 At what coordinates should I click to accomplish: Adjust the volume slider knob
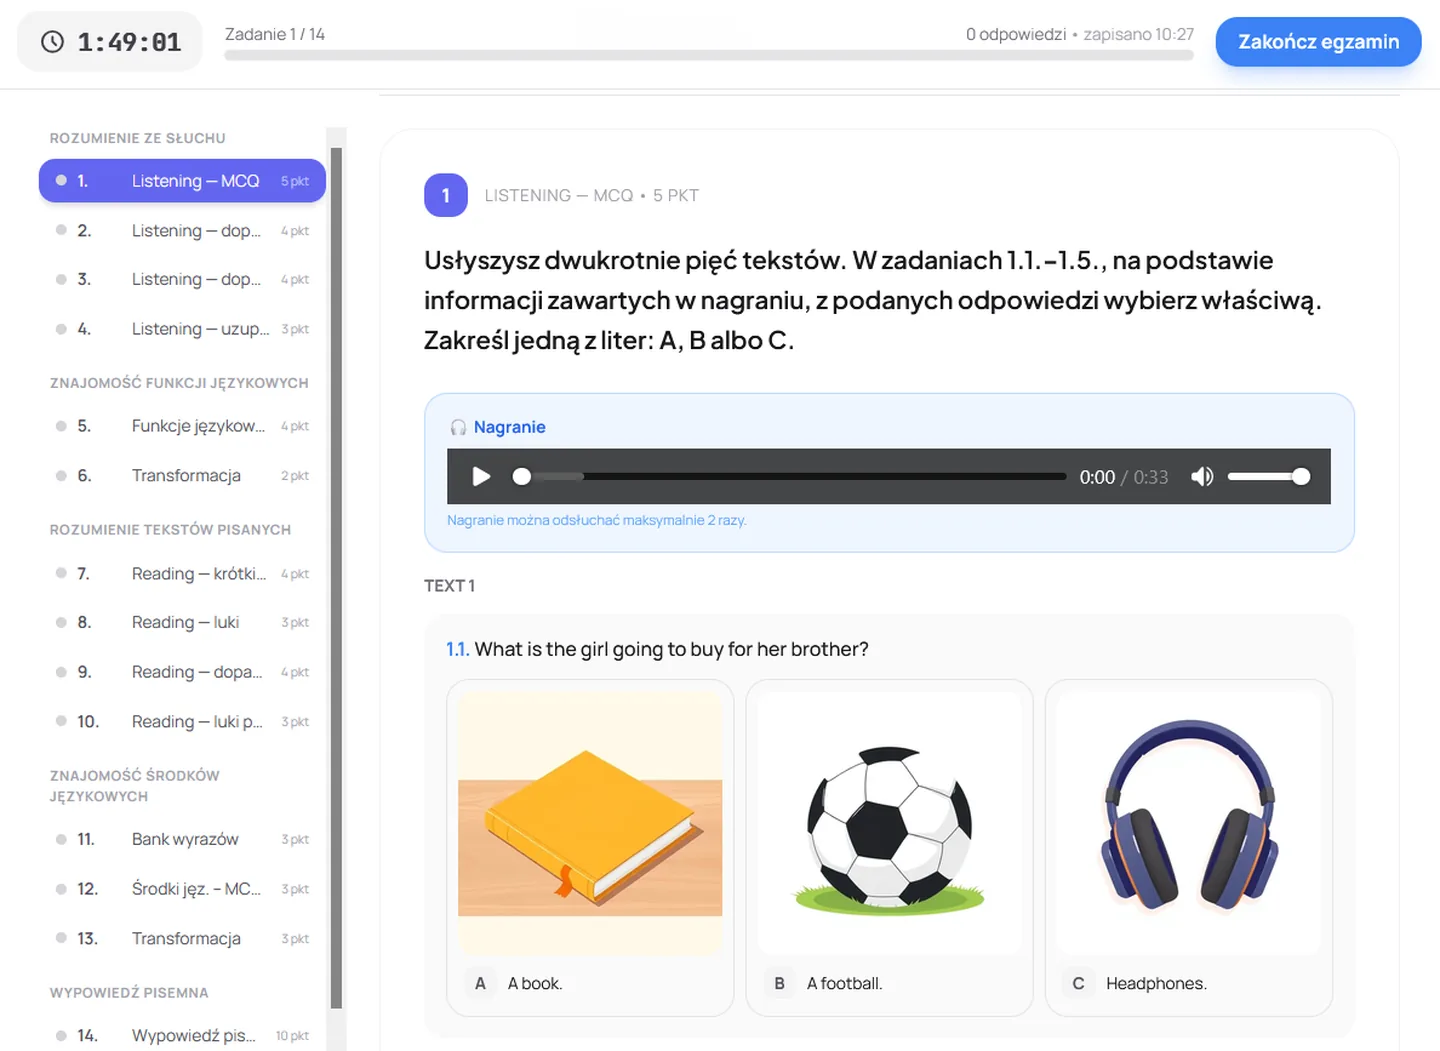coord(1301,477)
